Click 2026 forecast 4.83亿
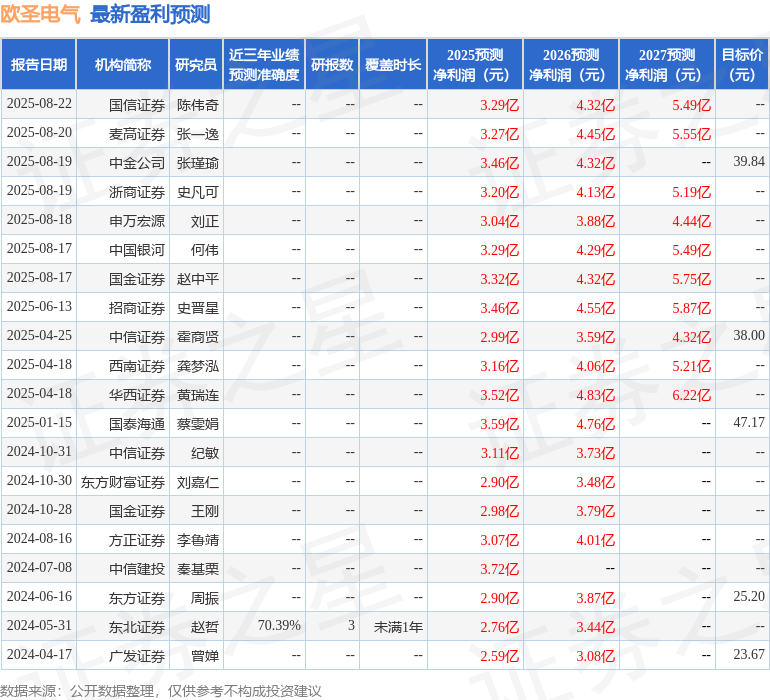Screen dimensions: 770x700 coord(595,395)
